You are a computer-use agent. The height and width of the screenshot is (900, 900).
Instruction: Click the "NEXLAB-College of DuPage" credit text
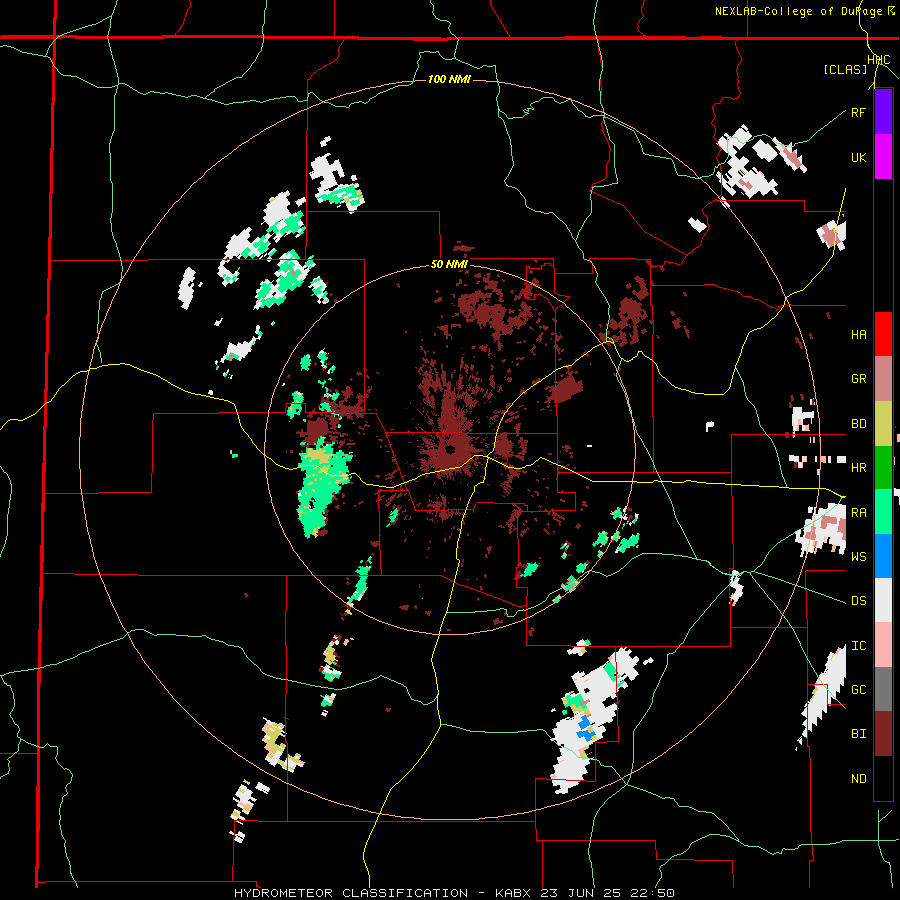coord(800,11)
